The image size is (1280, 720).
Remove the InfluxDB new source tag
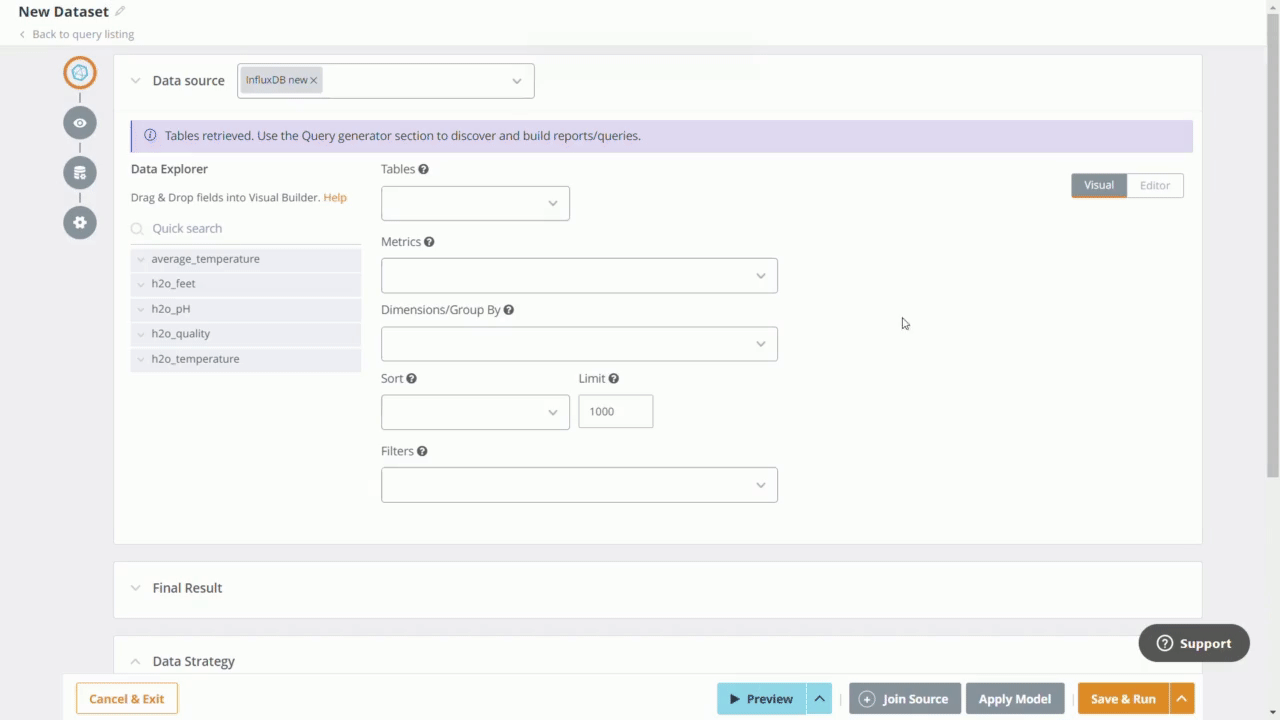313,79
